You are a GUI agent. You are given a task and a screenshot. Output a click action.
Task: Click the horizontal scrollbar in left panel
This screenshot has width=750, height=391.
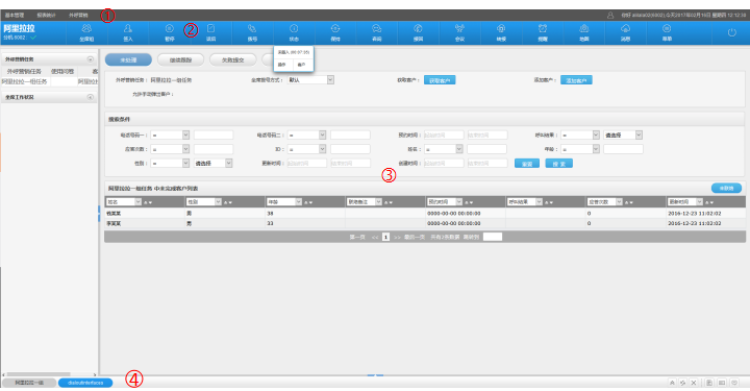pos(39,374)
